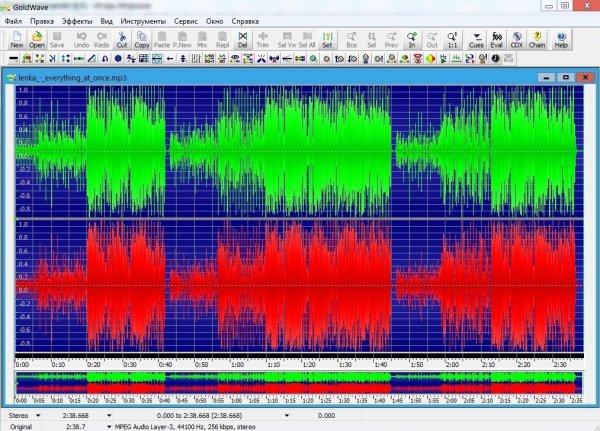Open the Эффекты menu
The height and width of the screenshot is (431, 600).
pos(77,21)
